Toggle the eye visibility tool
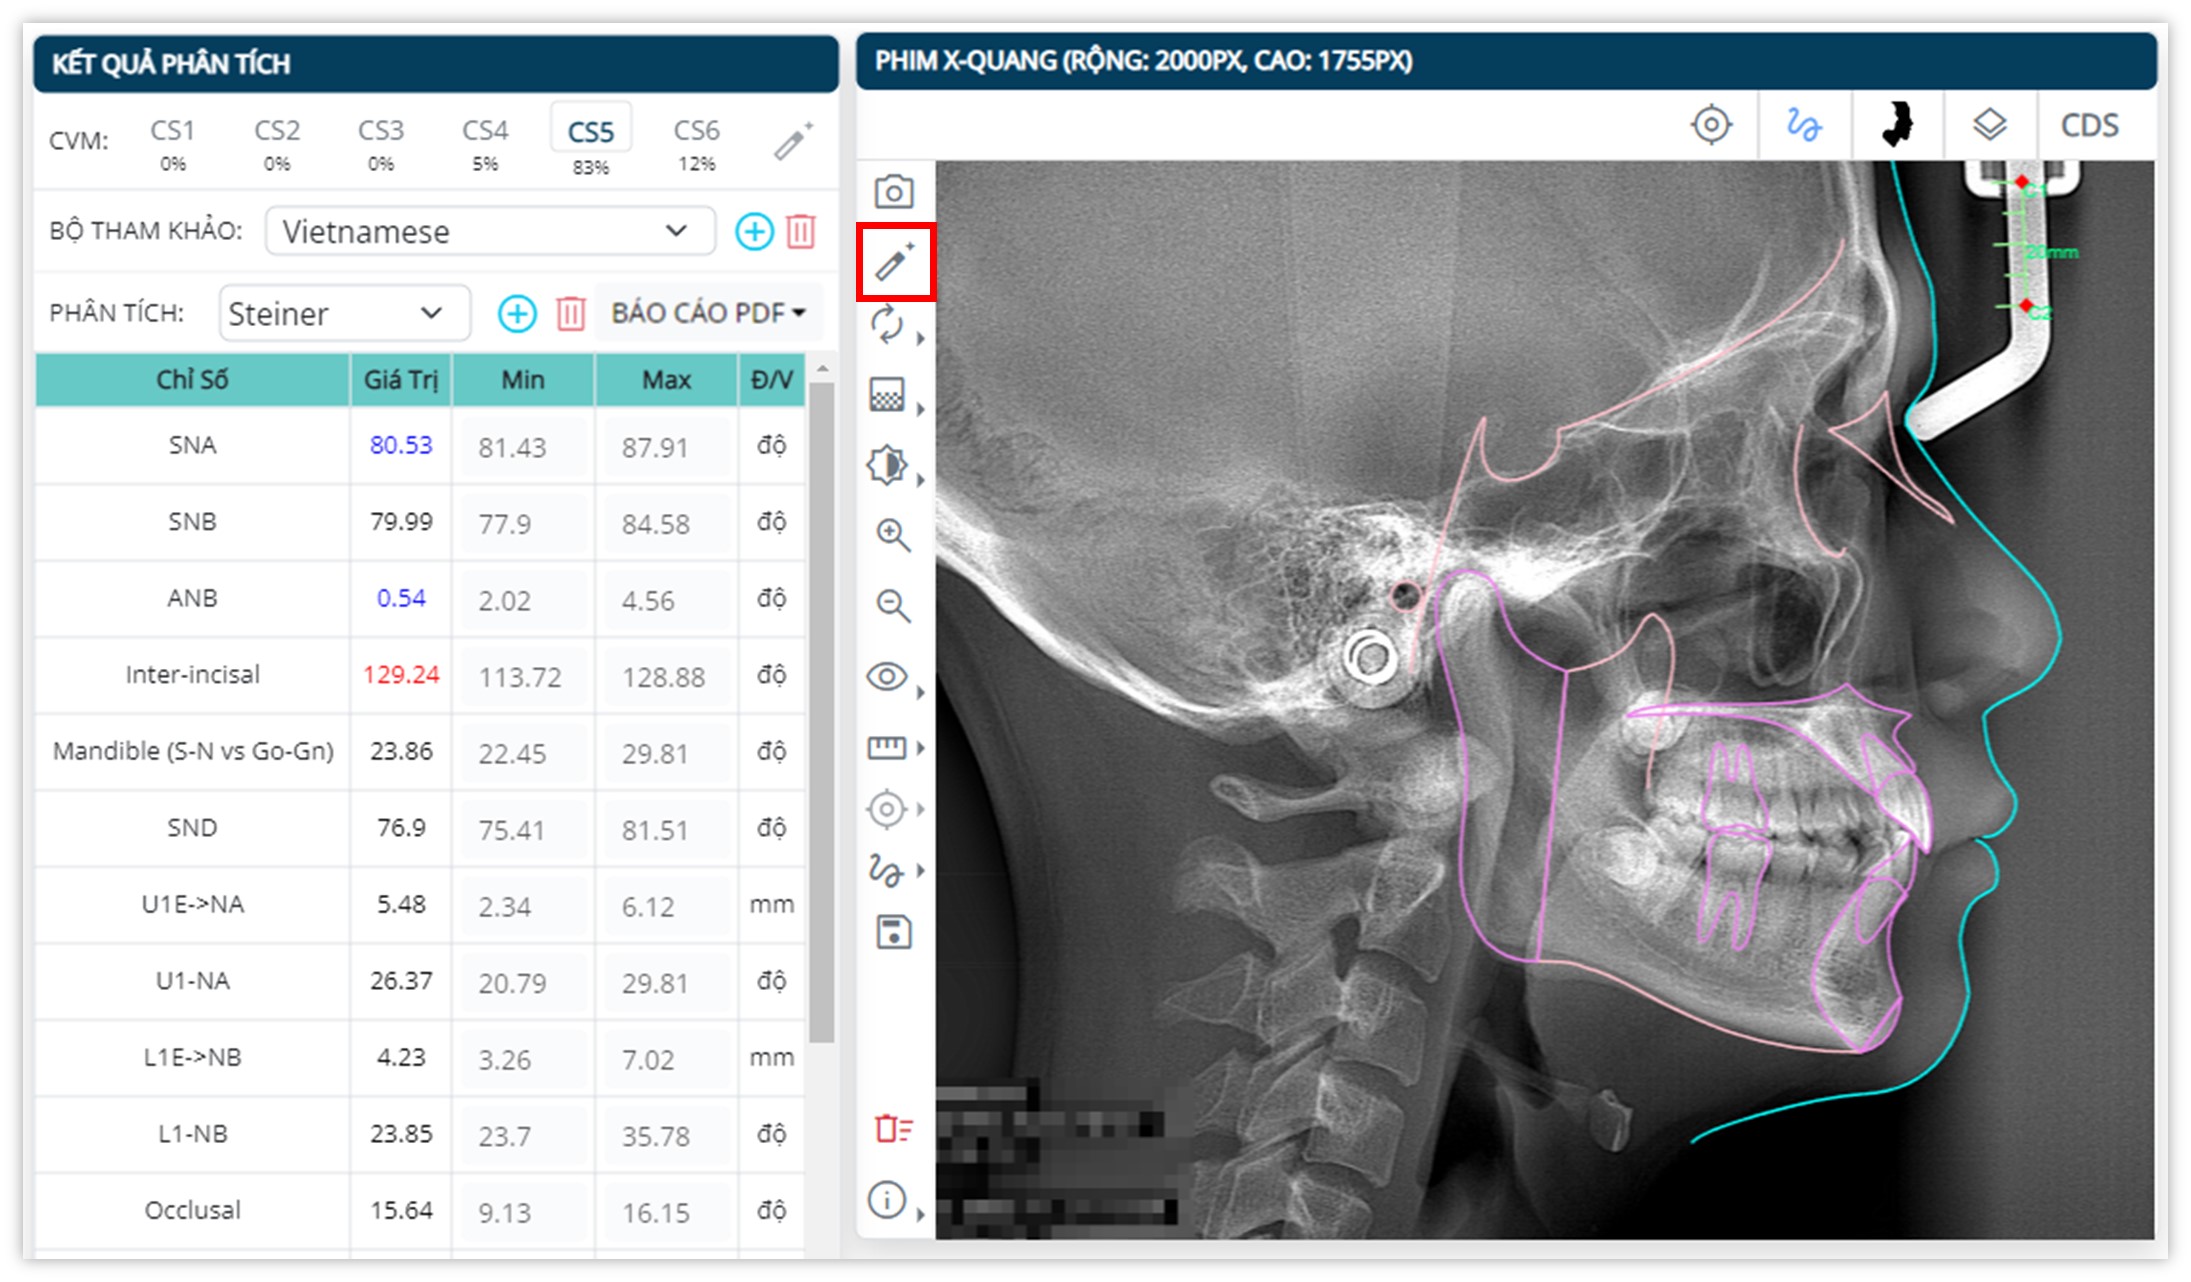 coord(887,677)
